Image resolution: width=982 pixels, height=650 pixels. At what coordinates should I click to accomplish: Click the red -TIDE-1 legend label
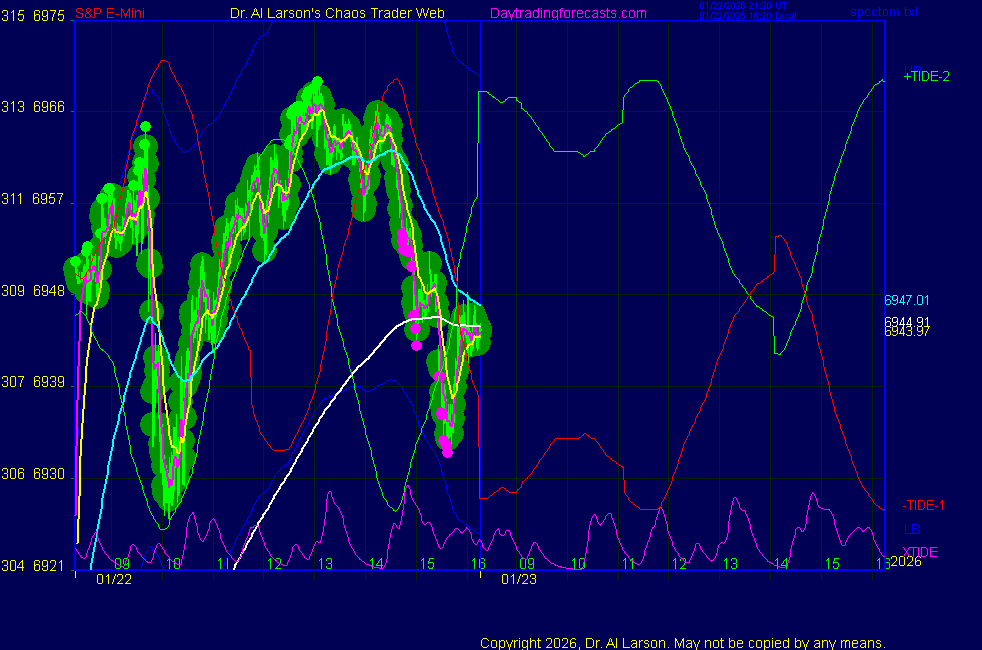(x=924, y=506)
